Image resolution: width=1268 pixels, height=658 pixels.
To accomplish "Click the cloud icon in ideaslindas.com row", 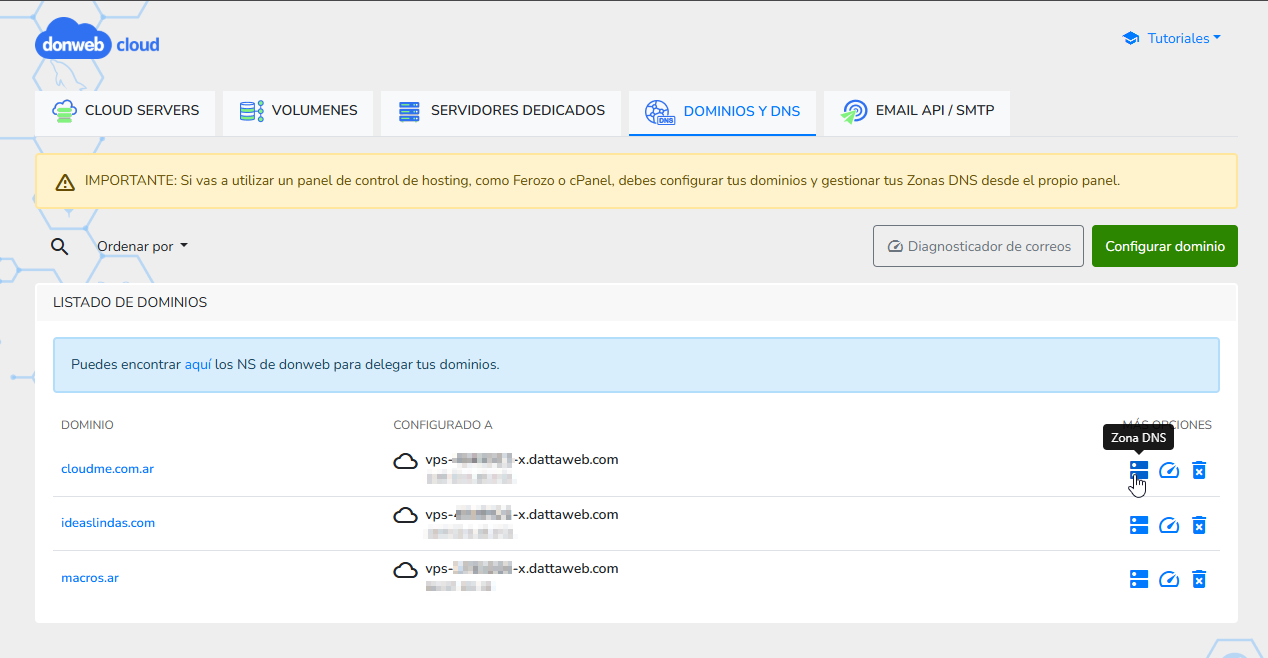I will (x=405, y=516).
